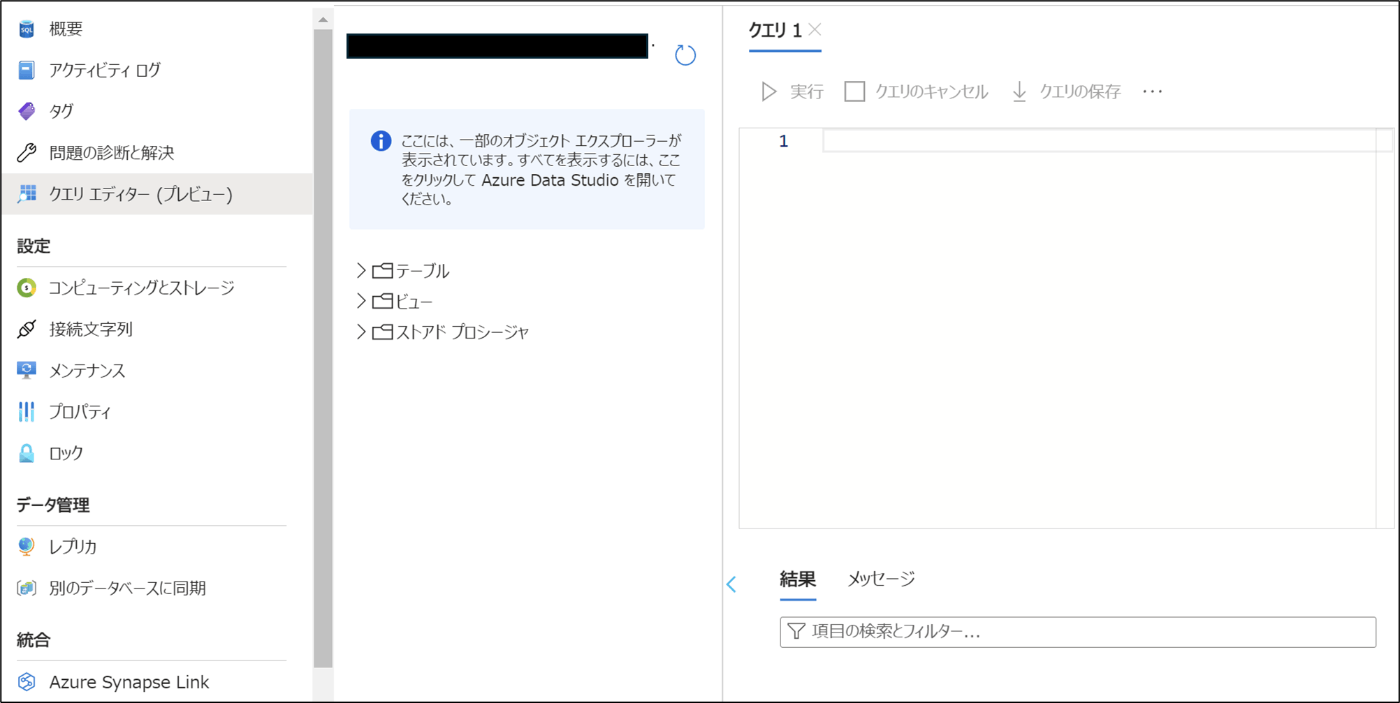Collapse the explorer pane with blue chevron
Screen dimensions: 1400x703
tap(731, 584)
